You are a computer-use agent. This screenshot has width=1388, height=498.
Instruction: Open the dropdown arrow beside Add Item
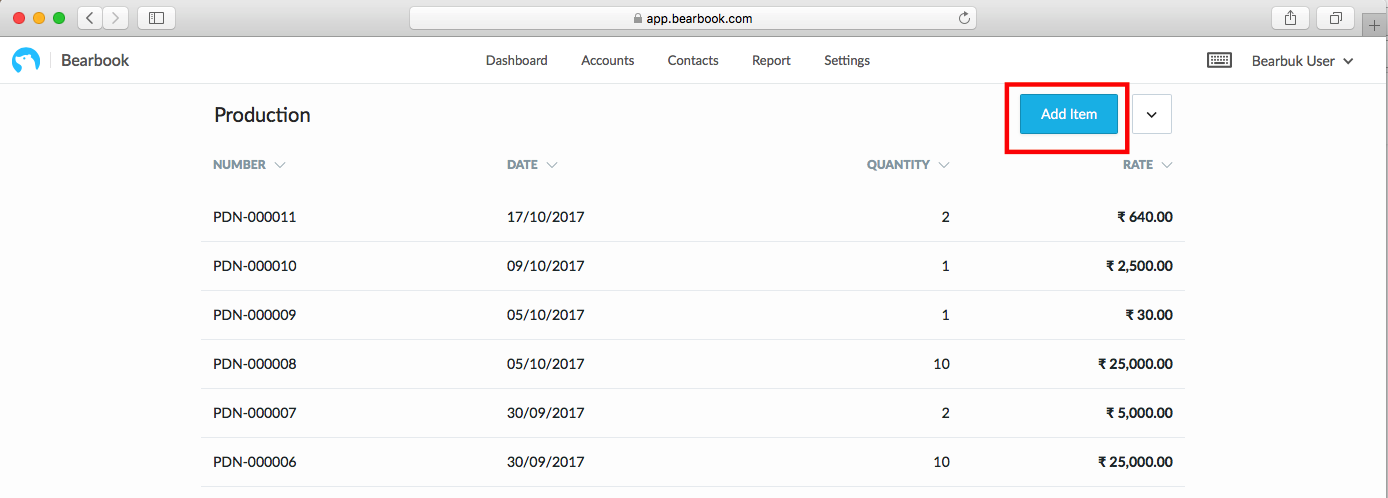click(x=1152, y=114)
